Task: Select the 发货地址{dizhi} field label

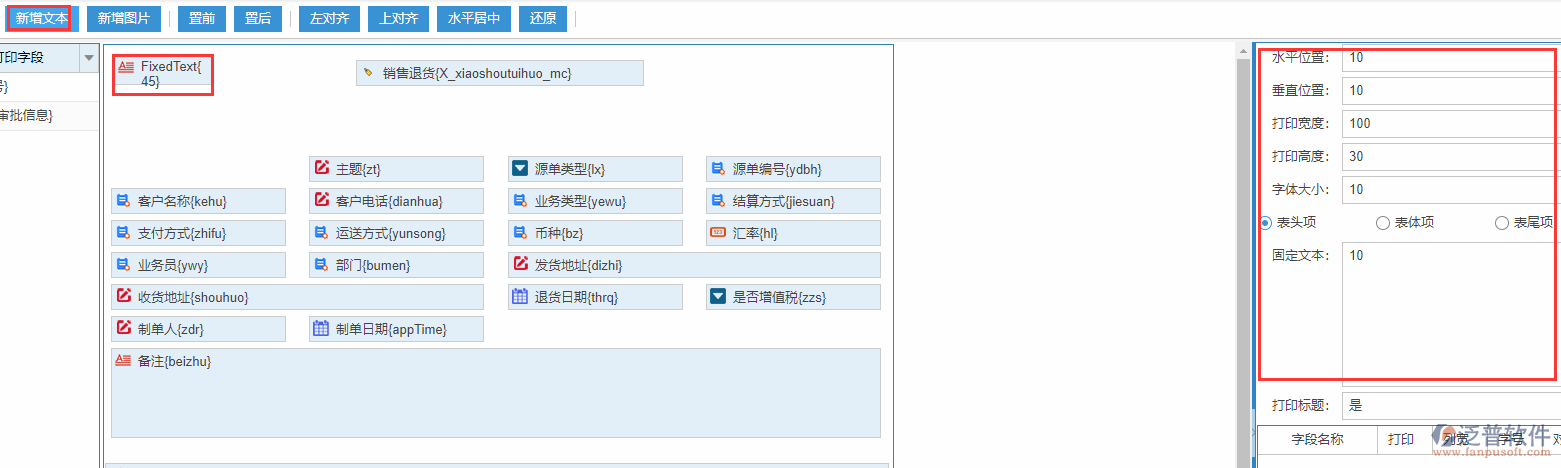Action: coord(578,265)
